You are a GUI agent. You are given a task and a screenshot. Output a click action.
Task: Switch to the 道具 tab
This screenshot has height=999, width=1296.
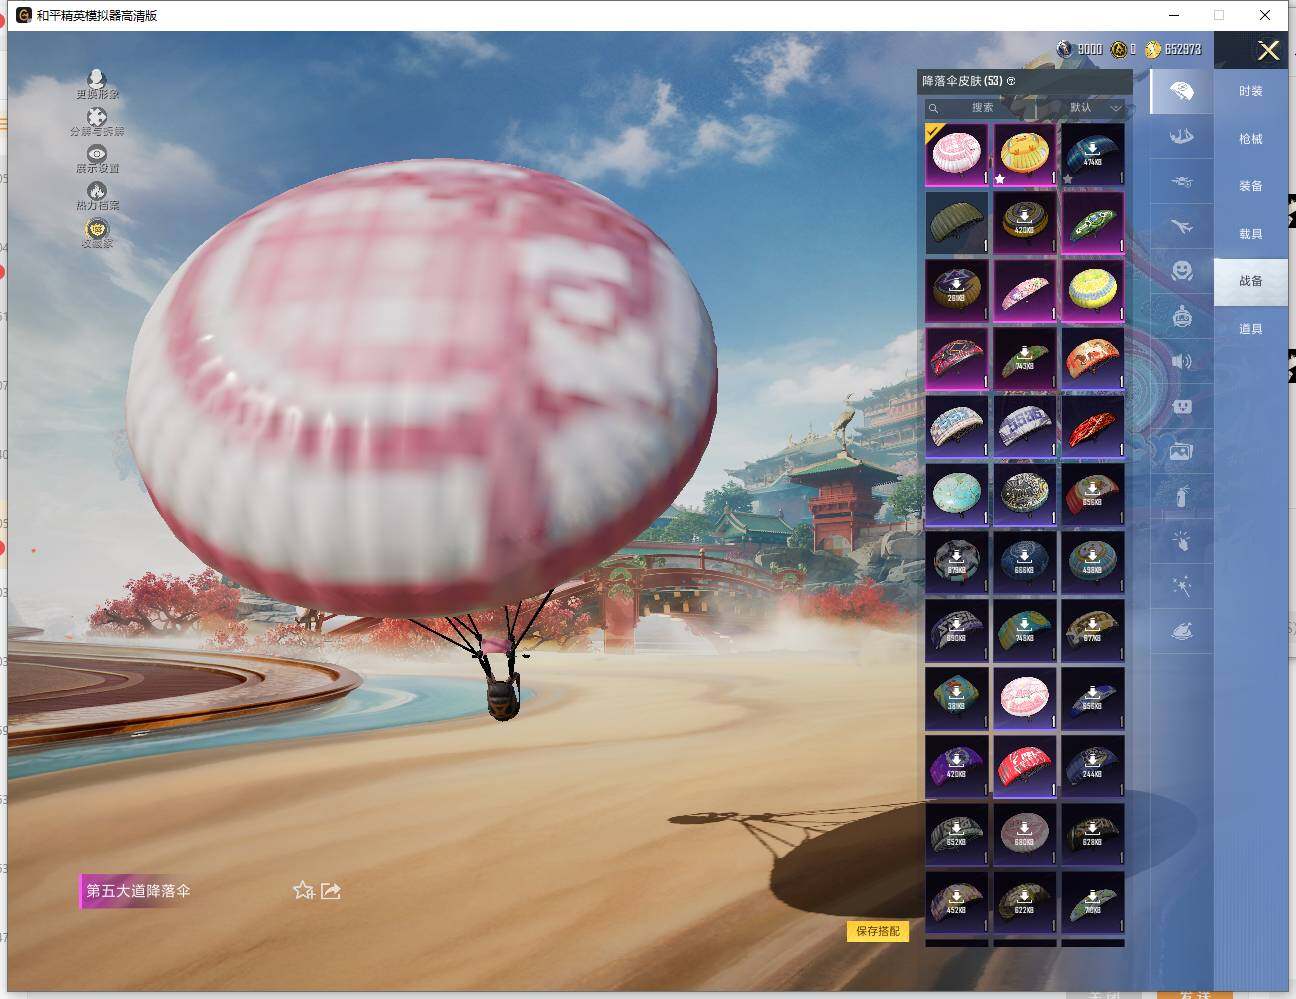point(1250,329)
